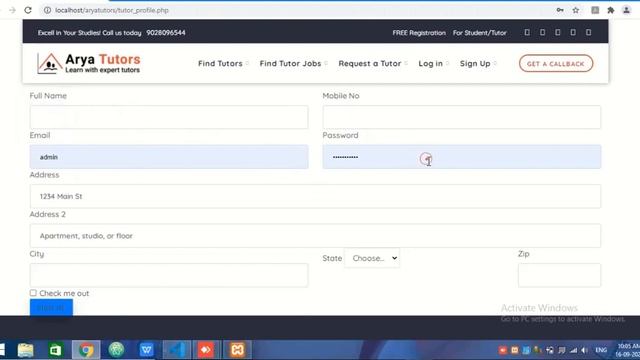The width and height of the screenshot is (640, 360).
Task: Click the GET A CALLBACK button
Action: pos(556,64)
